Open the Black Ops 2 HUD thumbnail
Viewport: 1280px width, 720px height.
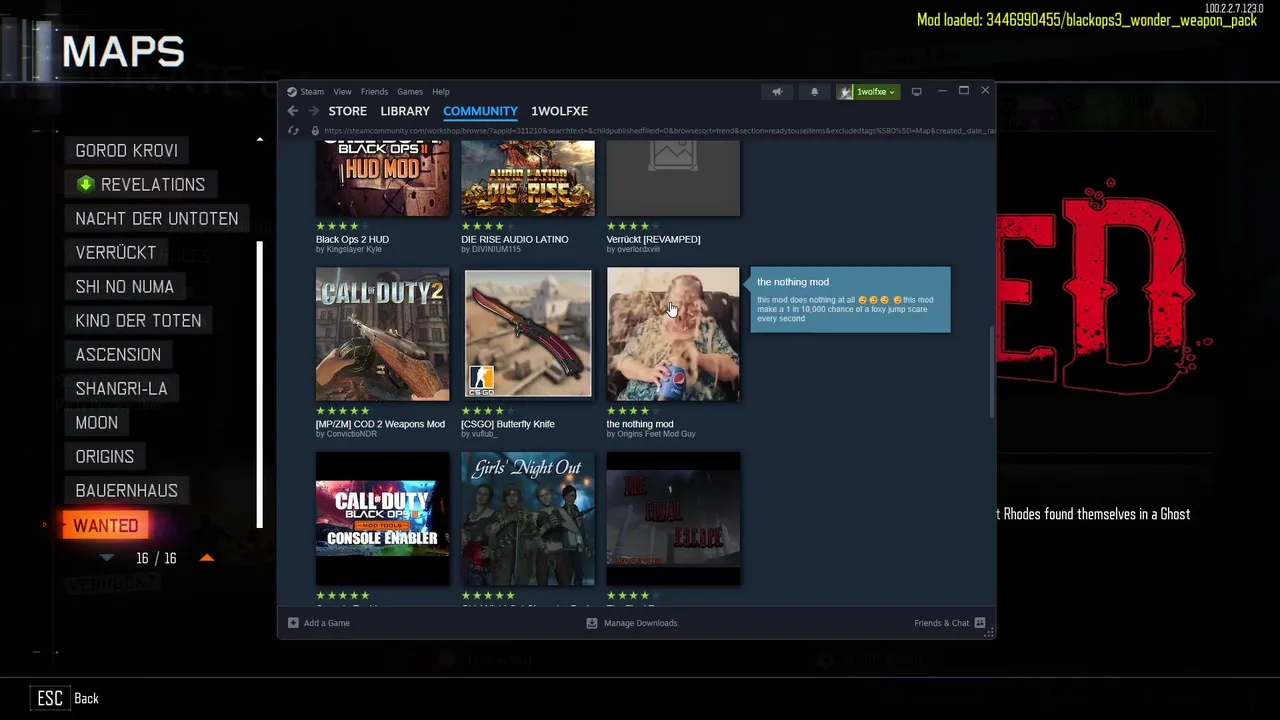[x=383, y=178]
